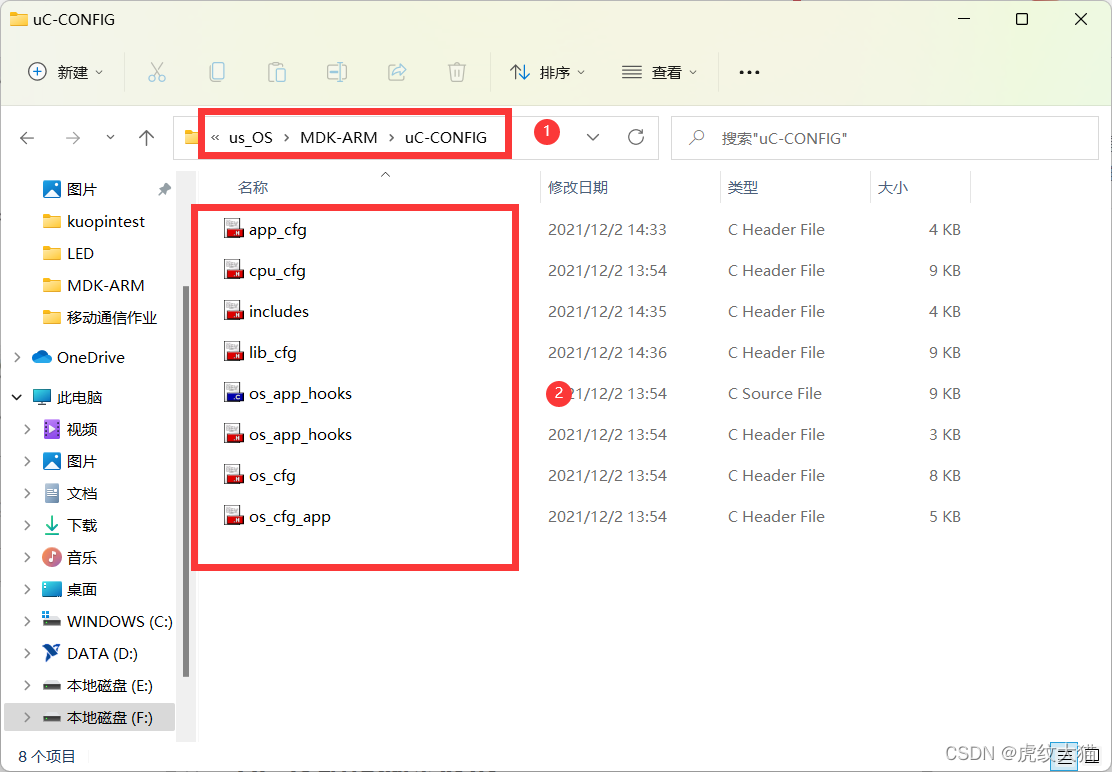Collapse the 此电脑 tree node

tap(17, 398)
